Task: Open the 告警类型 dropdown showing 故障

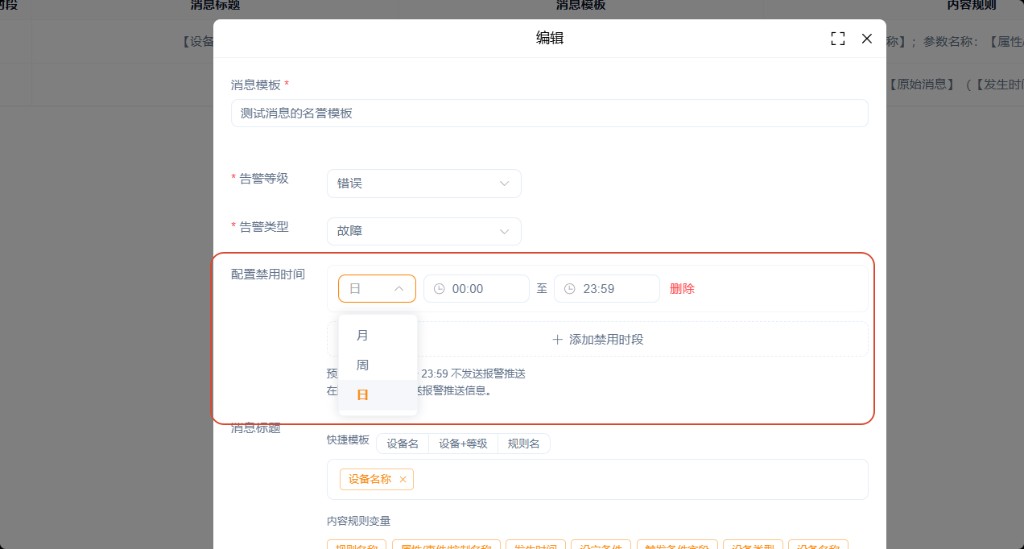Action: [424, 231]
